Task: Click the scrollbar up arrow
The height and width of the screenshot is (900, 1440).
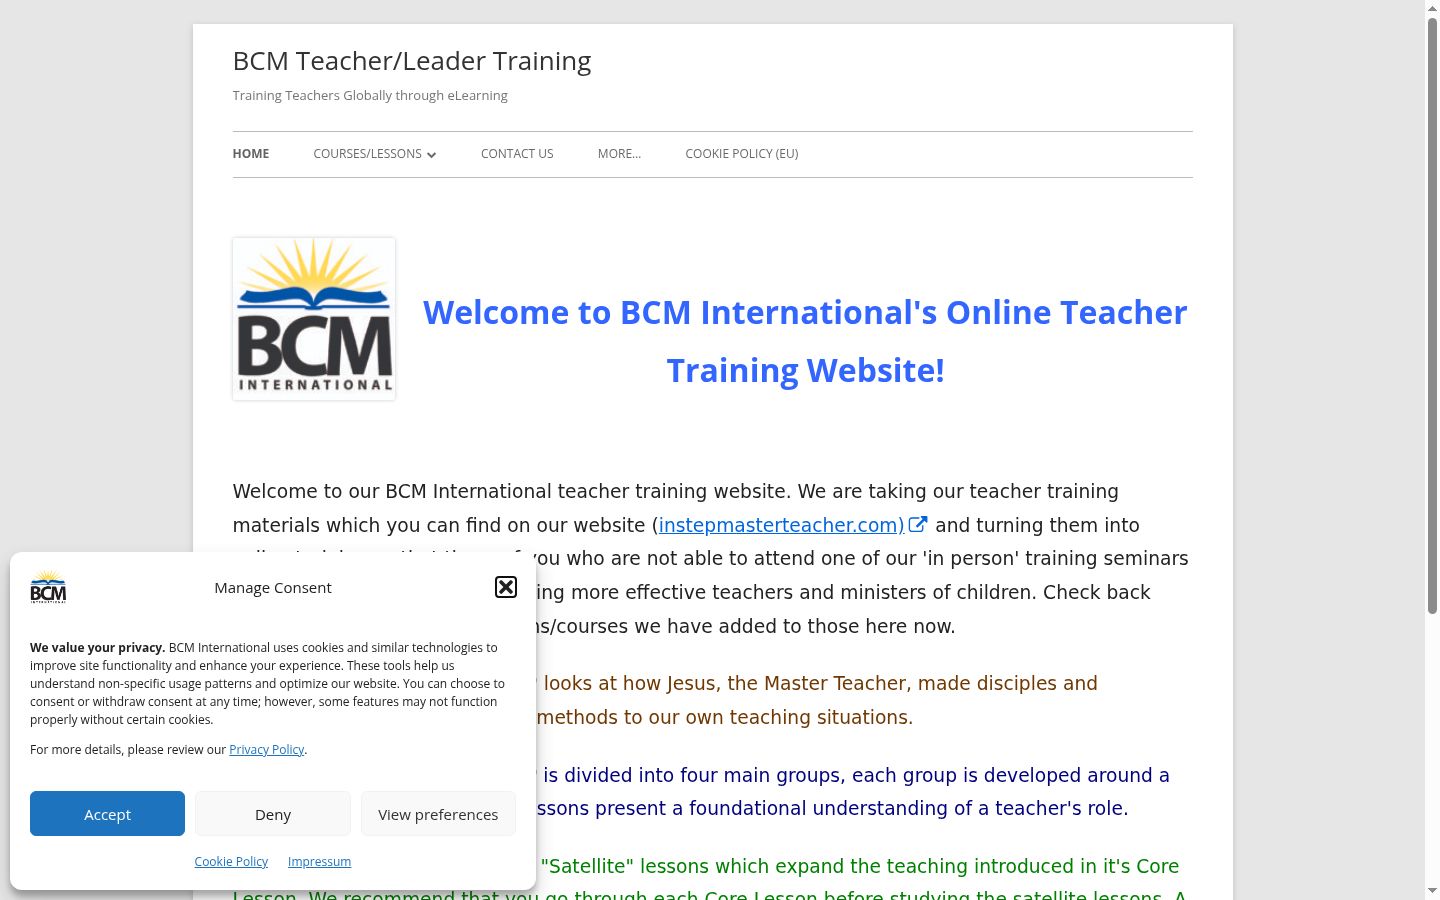Action: [x=1432, y=8]
